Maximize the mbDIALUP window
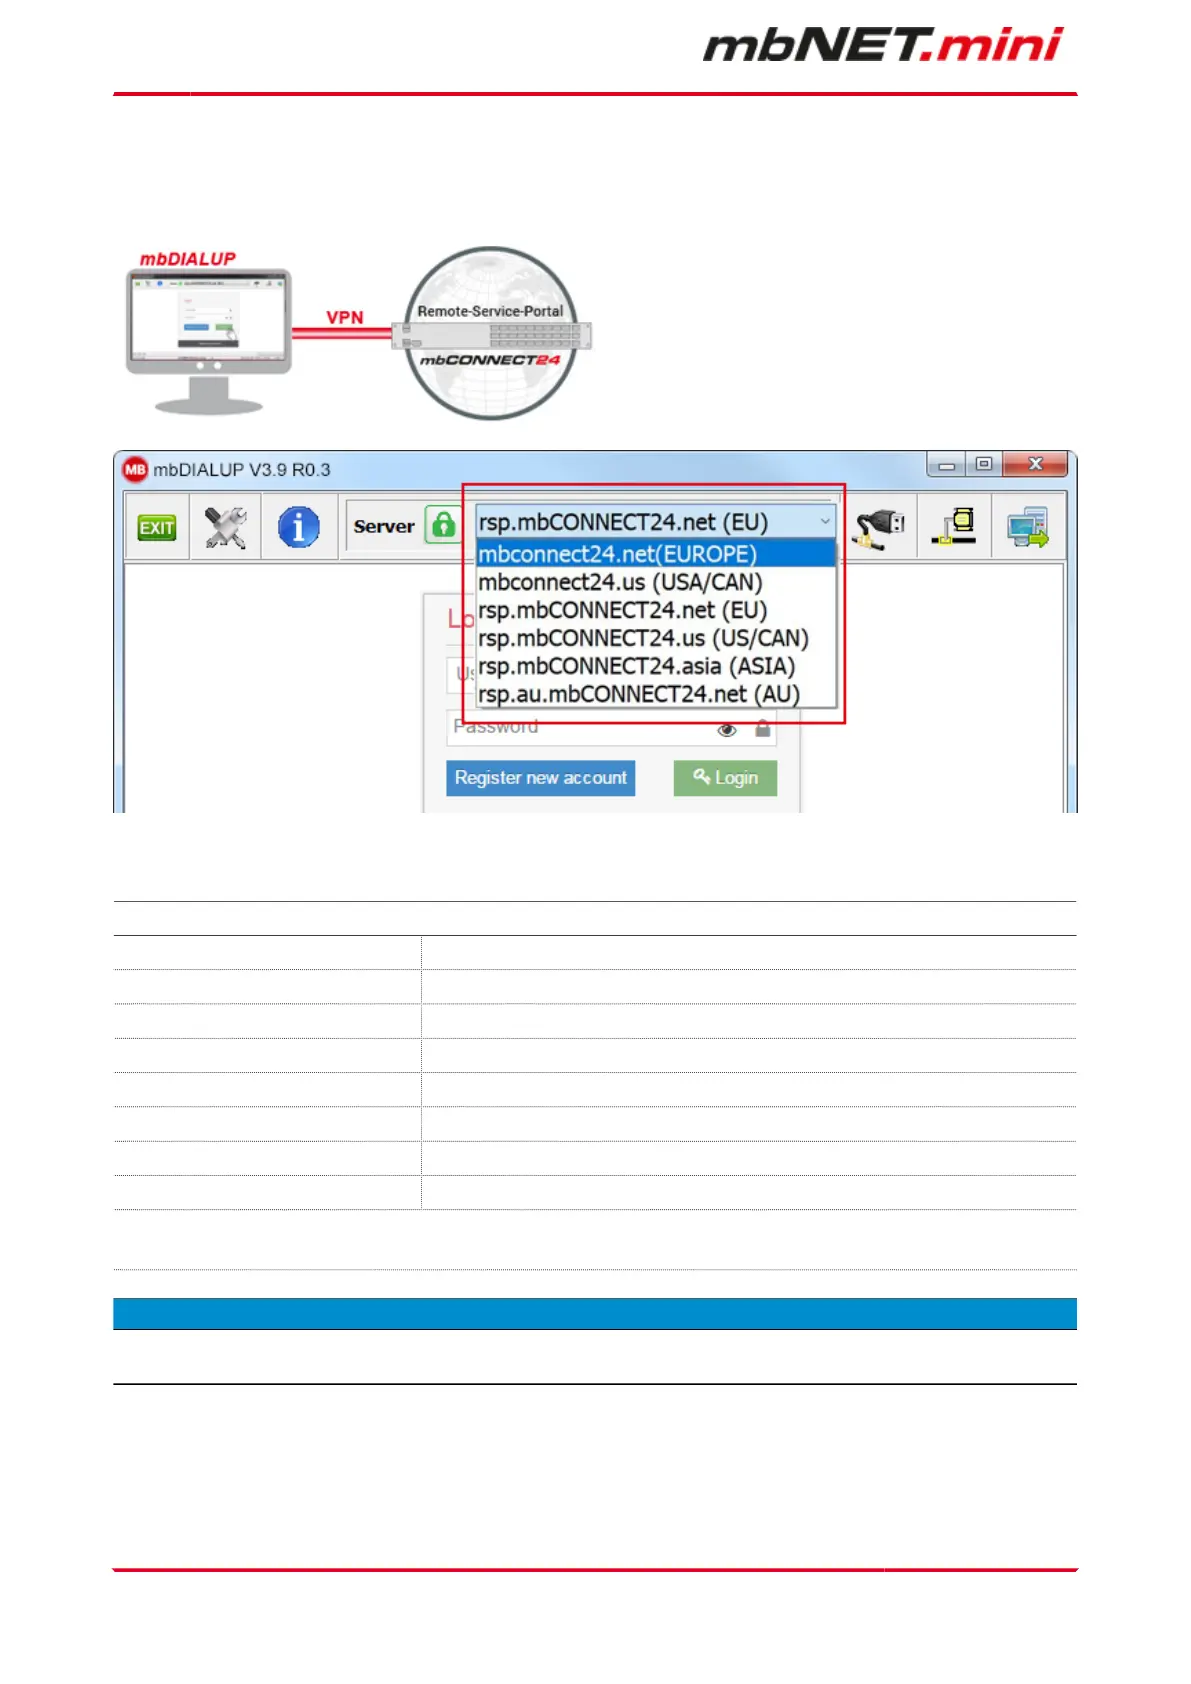Image resolution: width=1191 pixels, height=1684 pixels. click(x=983, y=464)
